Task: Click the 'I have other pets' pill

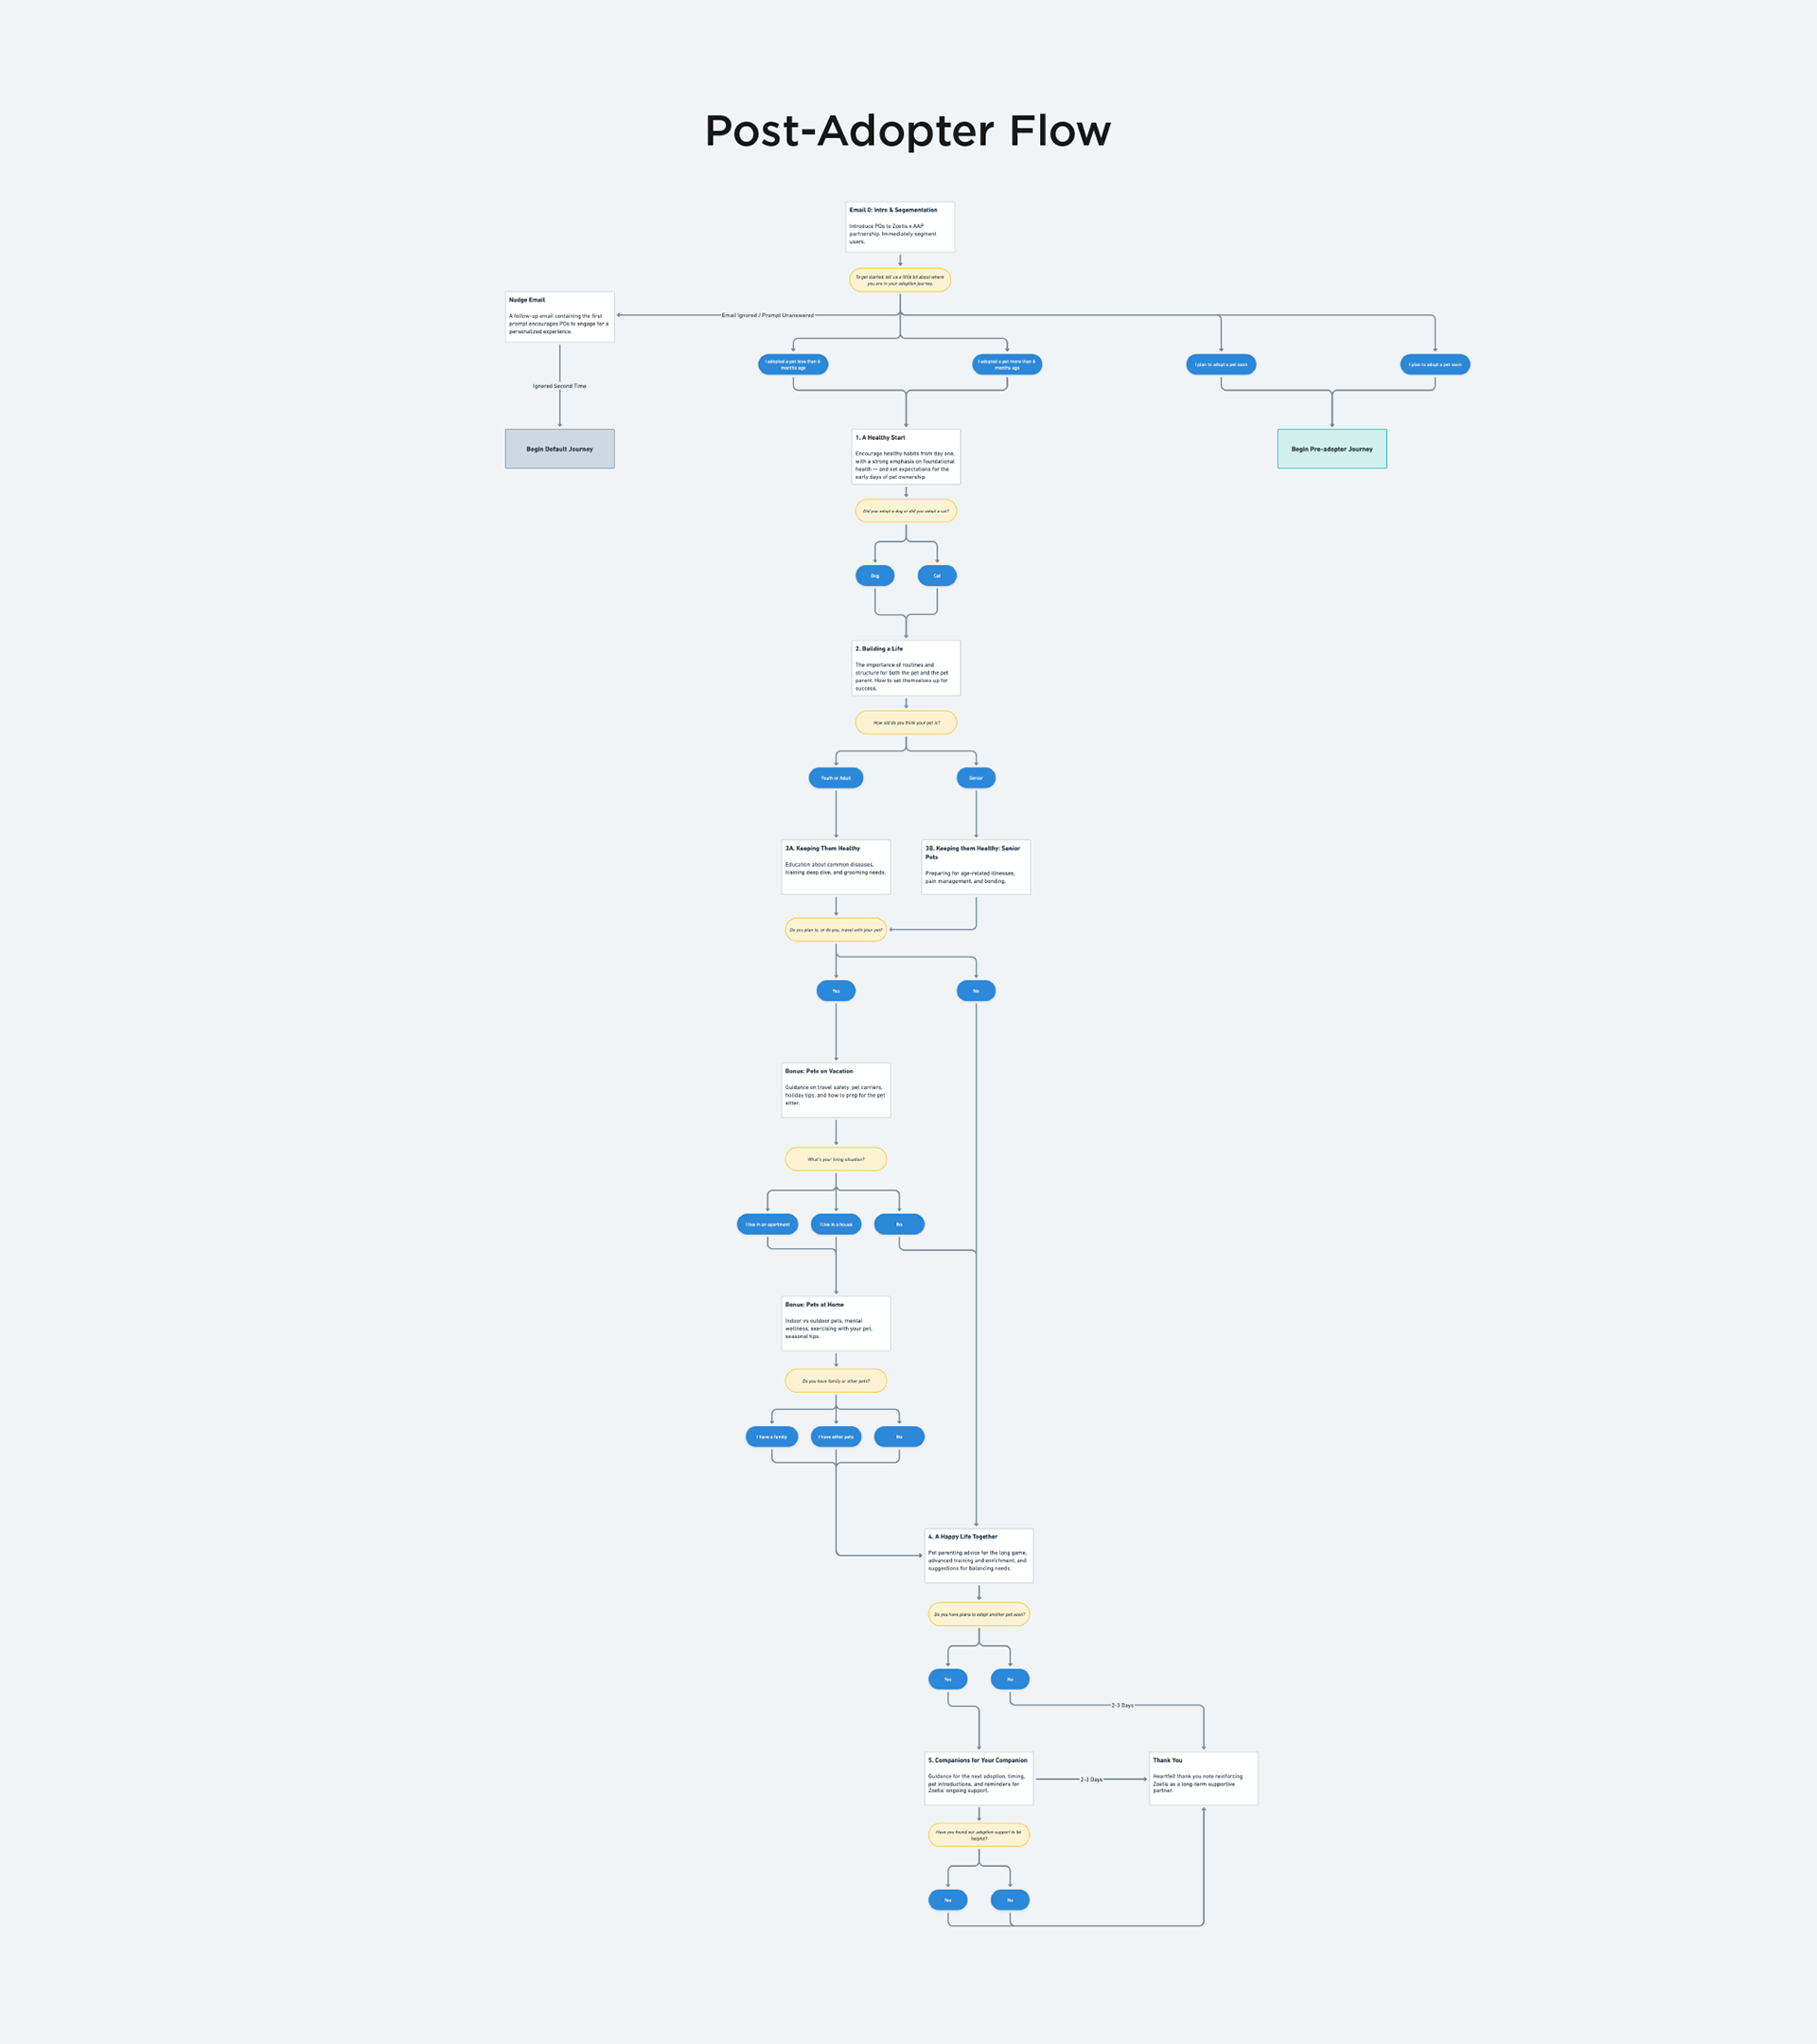Action: pyautogui.click(x=836, y=1437)
